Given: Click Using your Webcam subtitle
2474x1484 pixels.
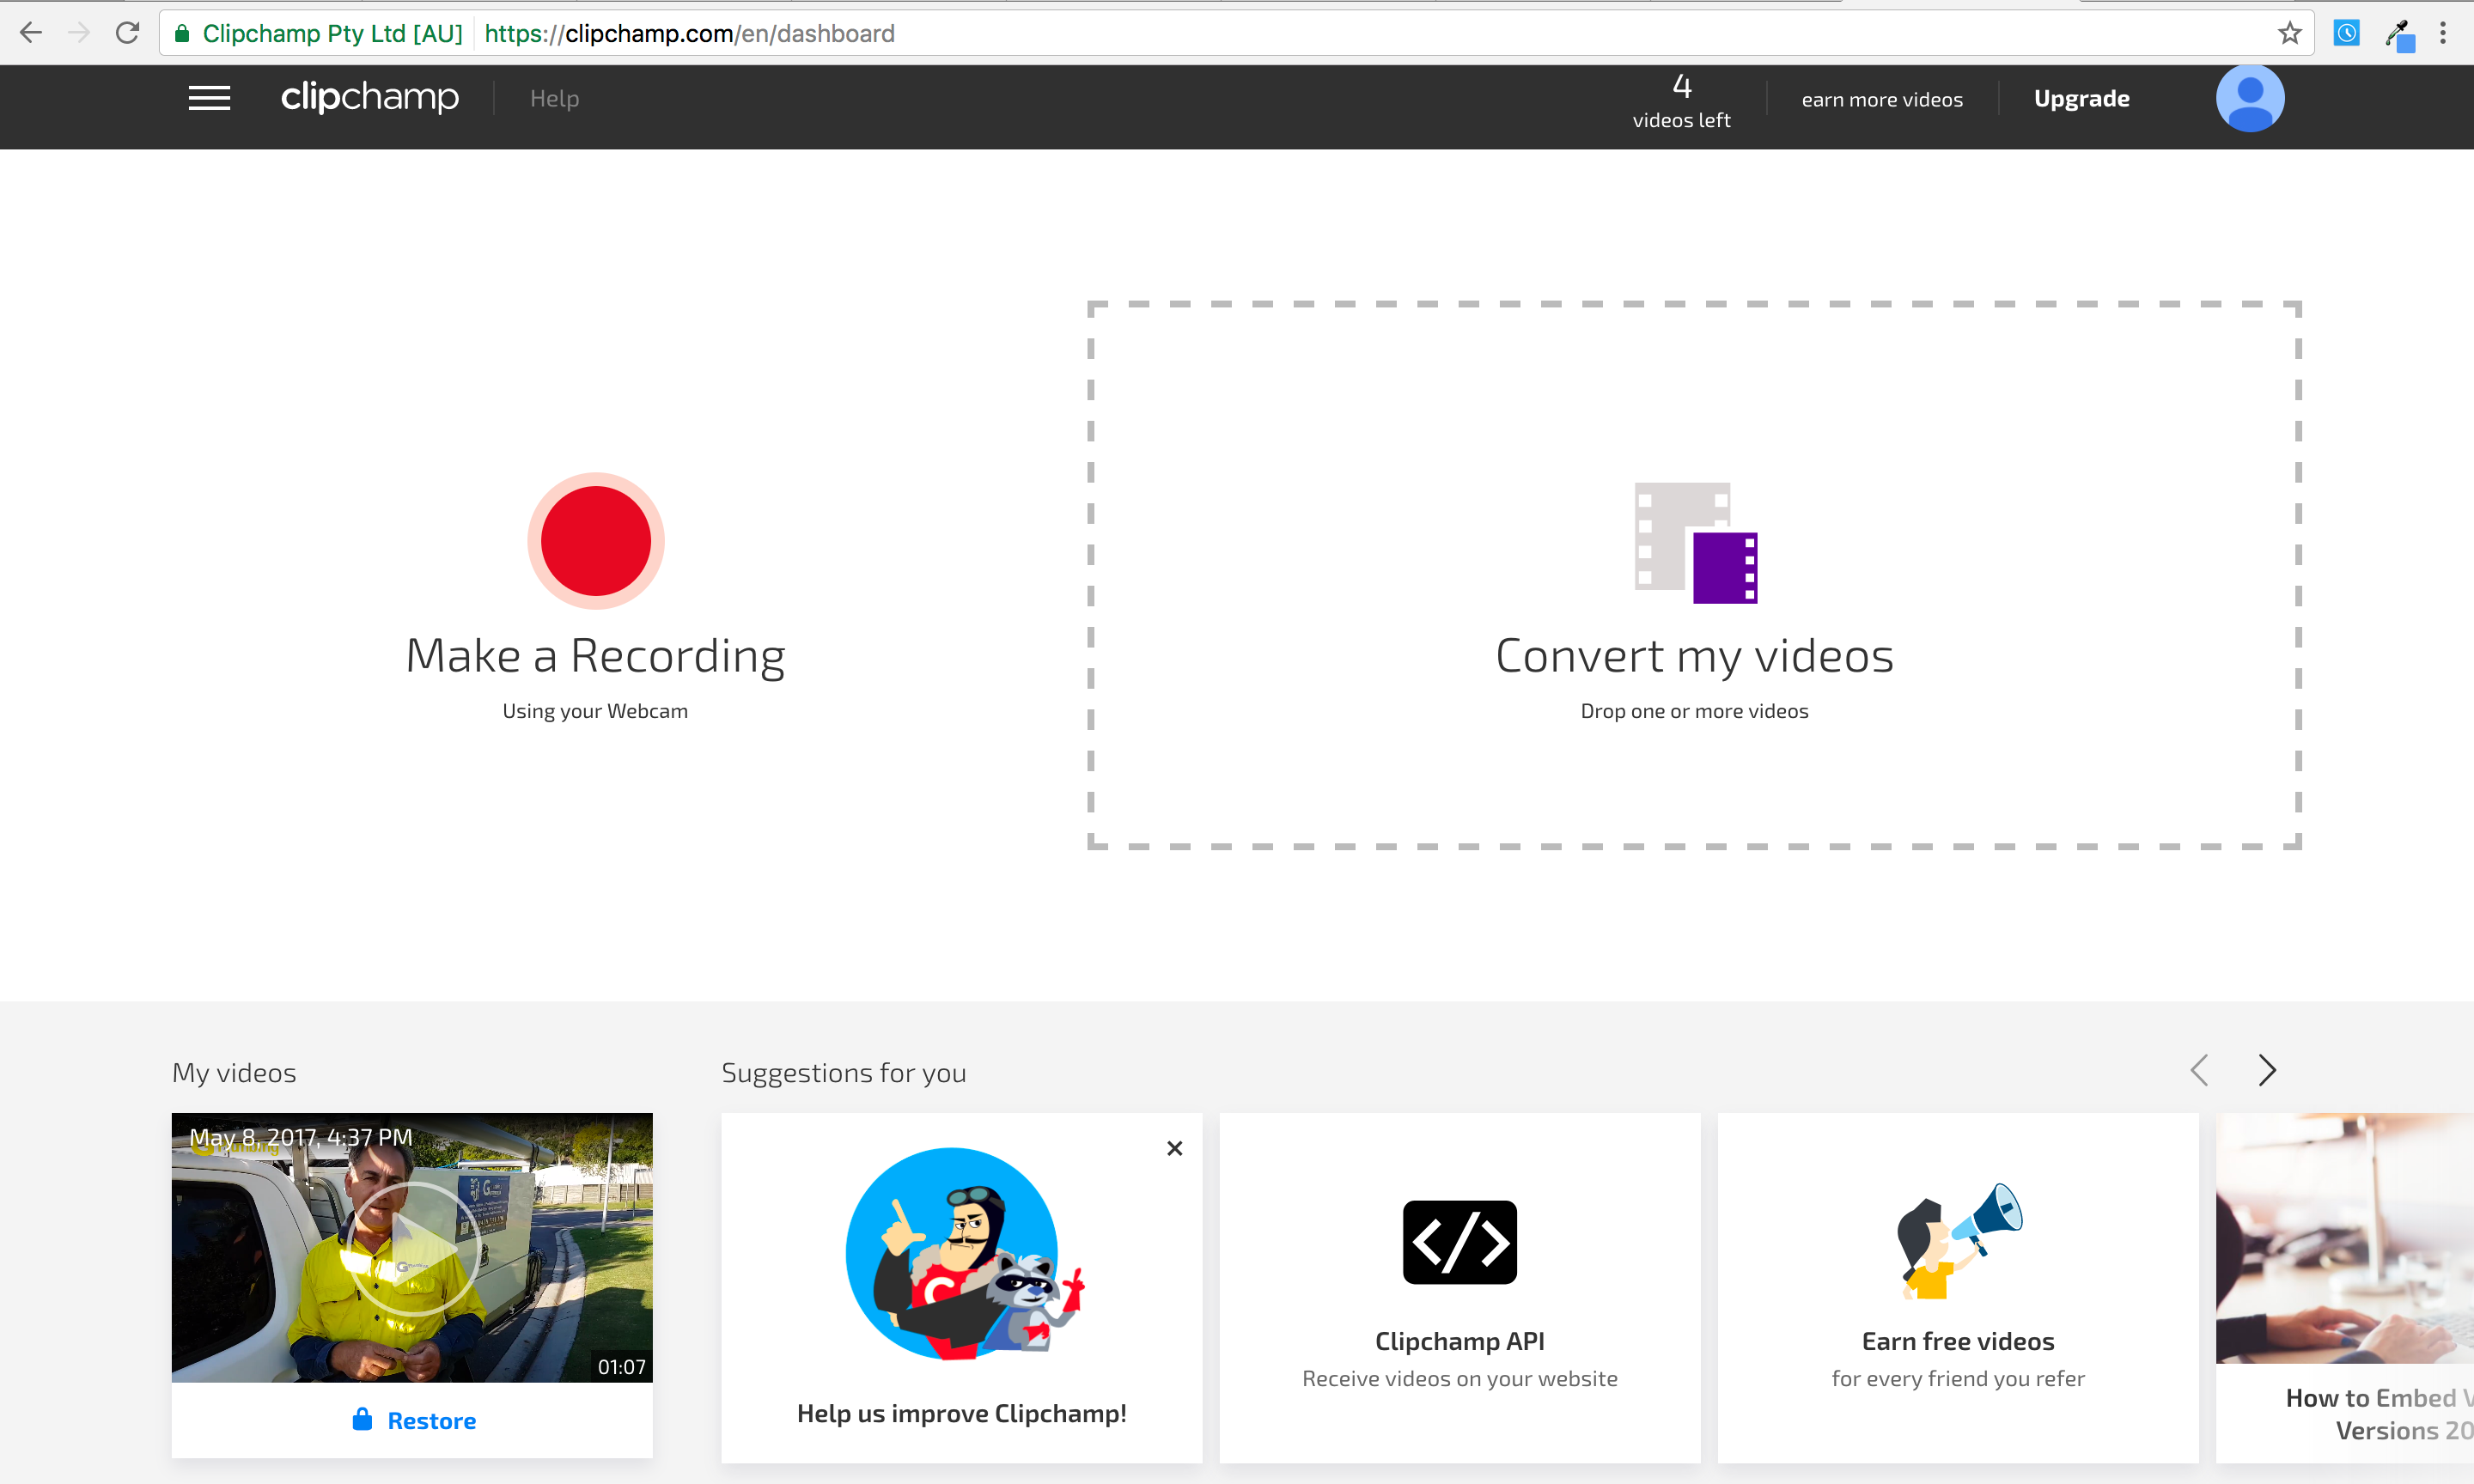Looking at the screenshot, I should coord(595,711).
